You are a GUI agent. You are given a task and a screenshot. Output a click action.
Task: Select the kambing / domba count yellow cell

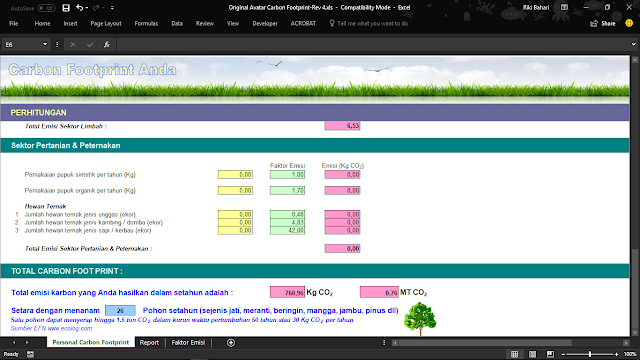(x=235, y=222)
